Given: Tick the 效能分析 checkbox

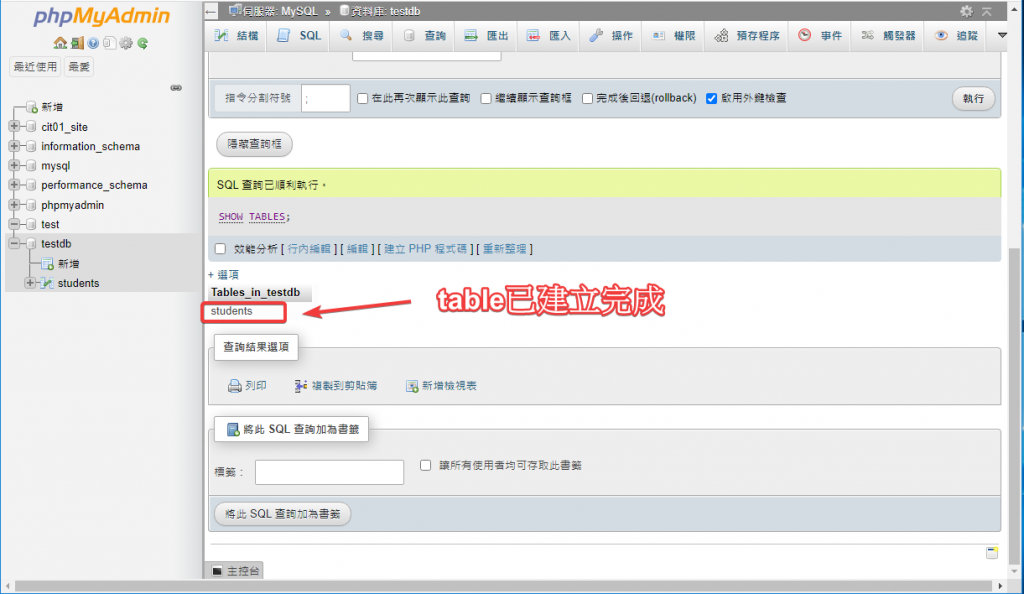Looking at the screenshot, I should pyautogui.click(x=221, y=249).
